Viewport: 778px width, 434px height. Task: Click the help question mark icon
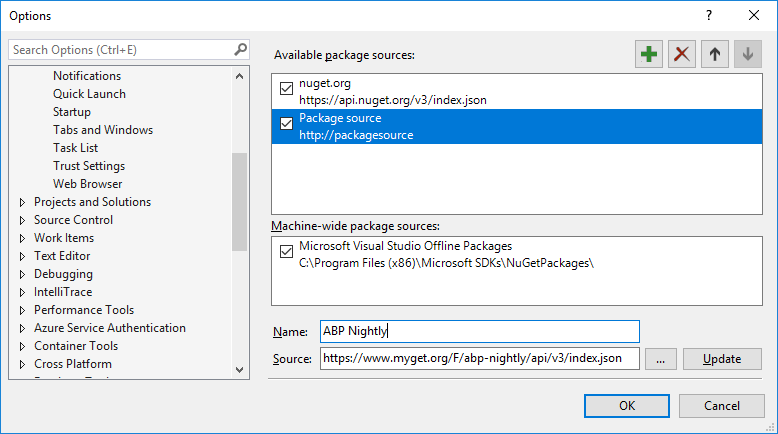pyautogui.click(x=709, y=16)
